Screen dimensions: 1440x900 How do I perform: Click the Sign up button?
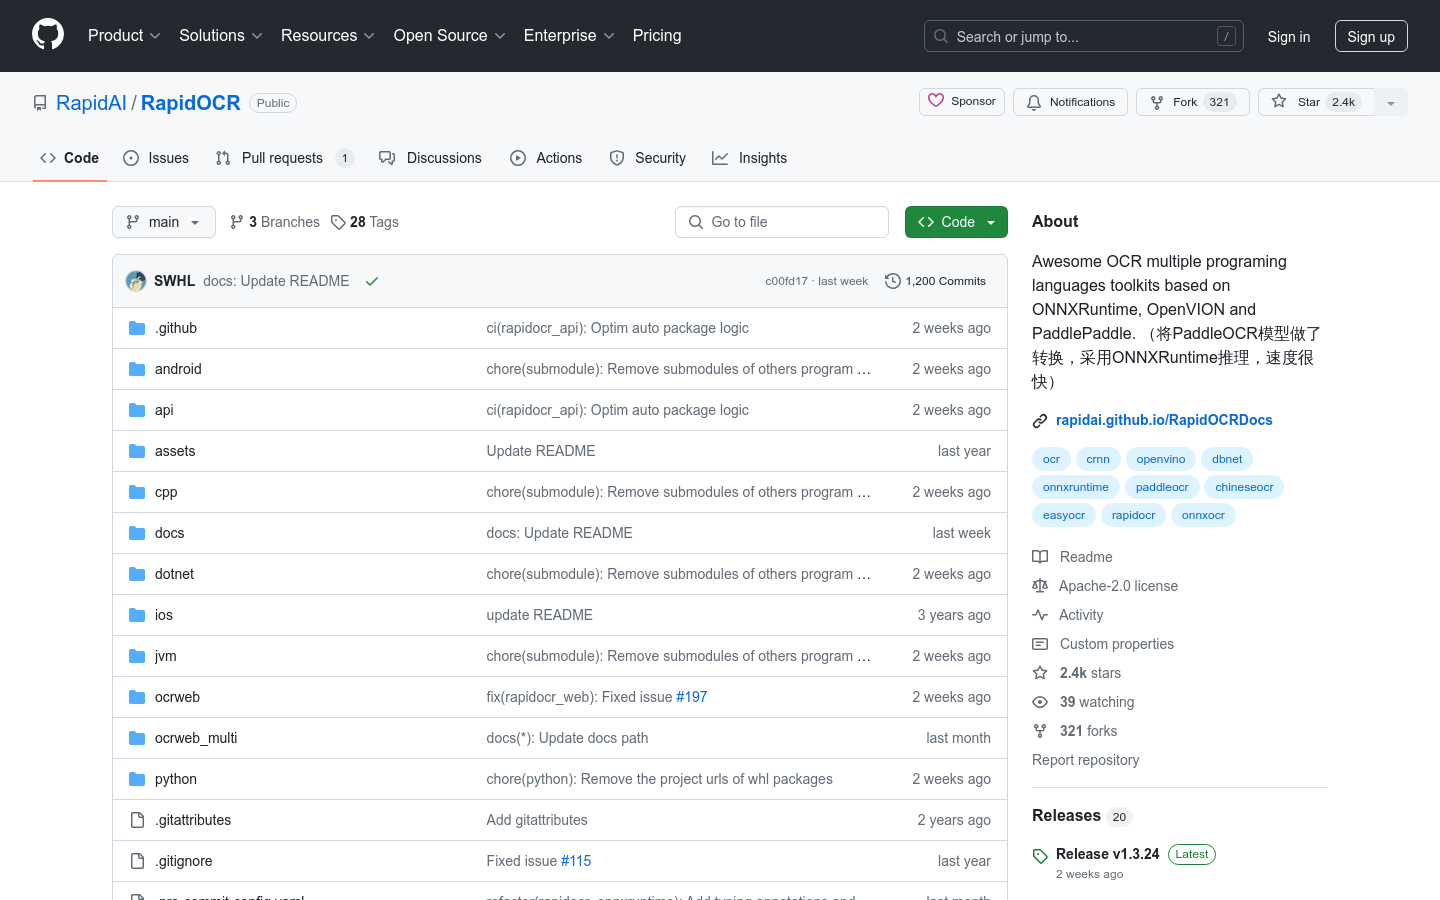[x=1371, y=36]
